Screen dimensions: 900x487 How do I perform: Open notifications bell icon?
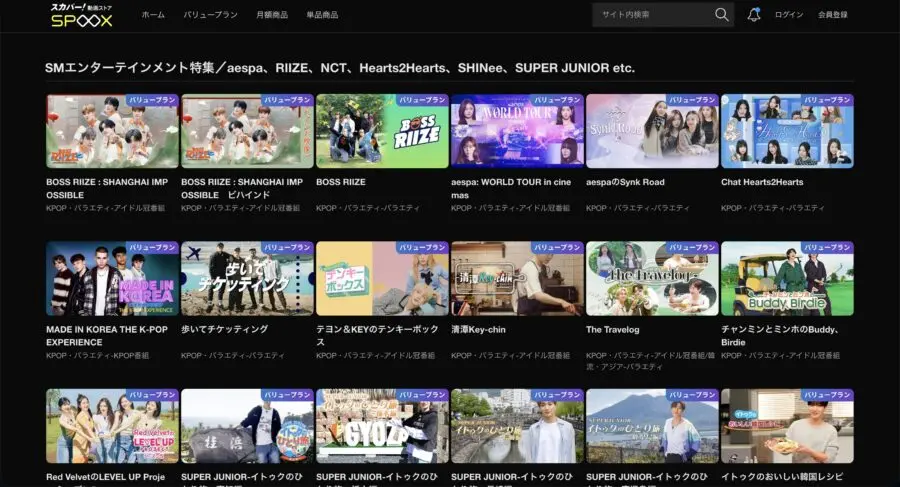point(754,15)
